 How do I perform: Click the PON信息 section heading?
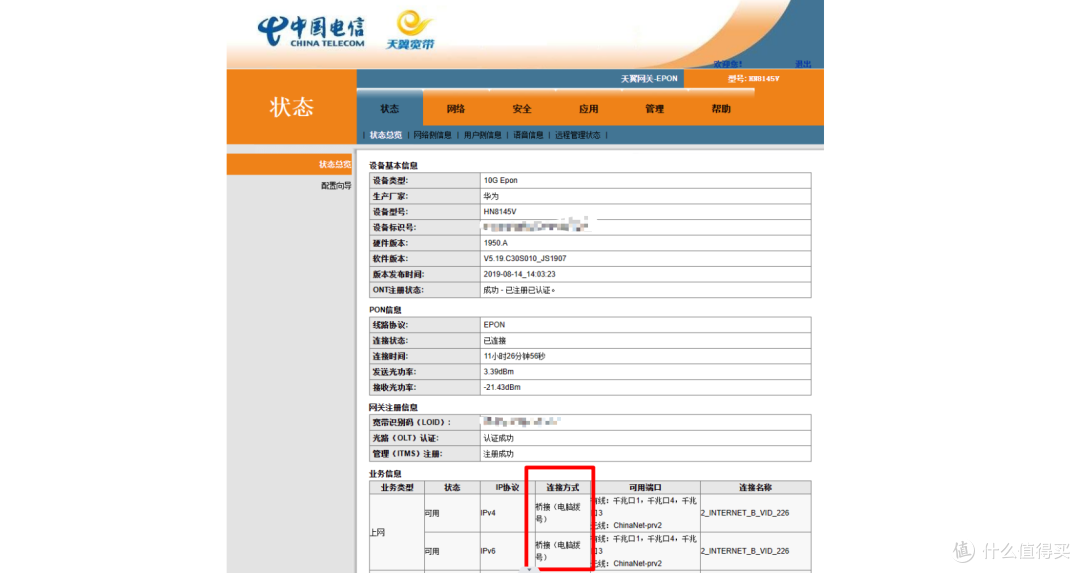[385, 310]
